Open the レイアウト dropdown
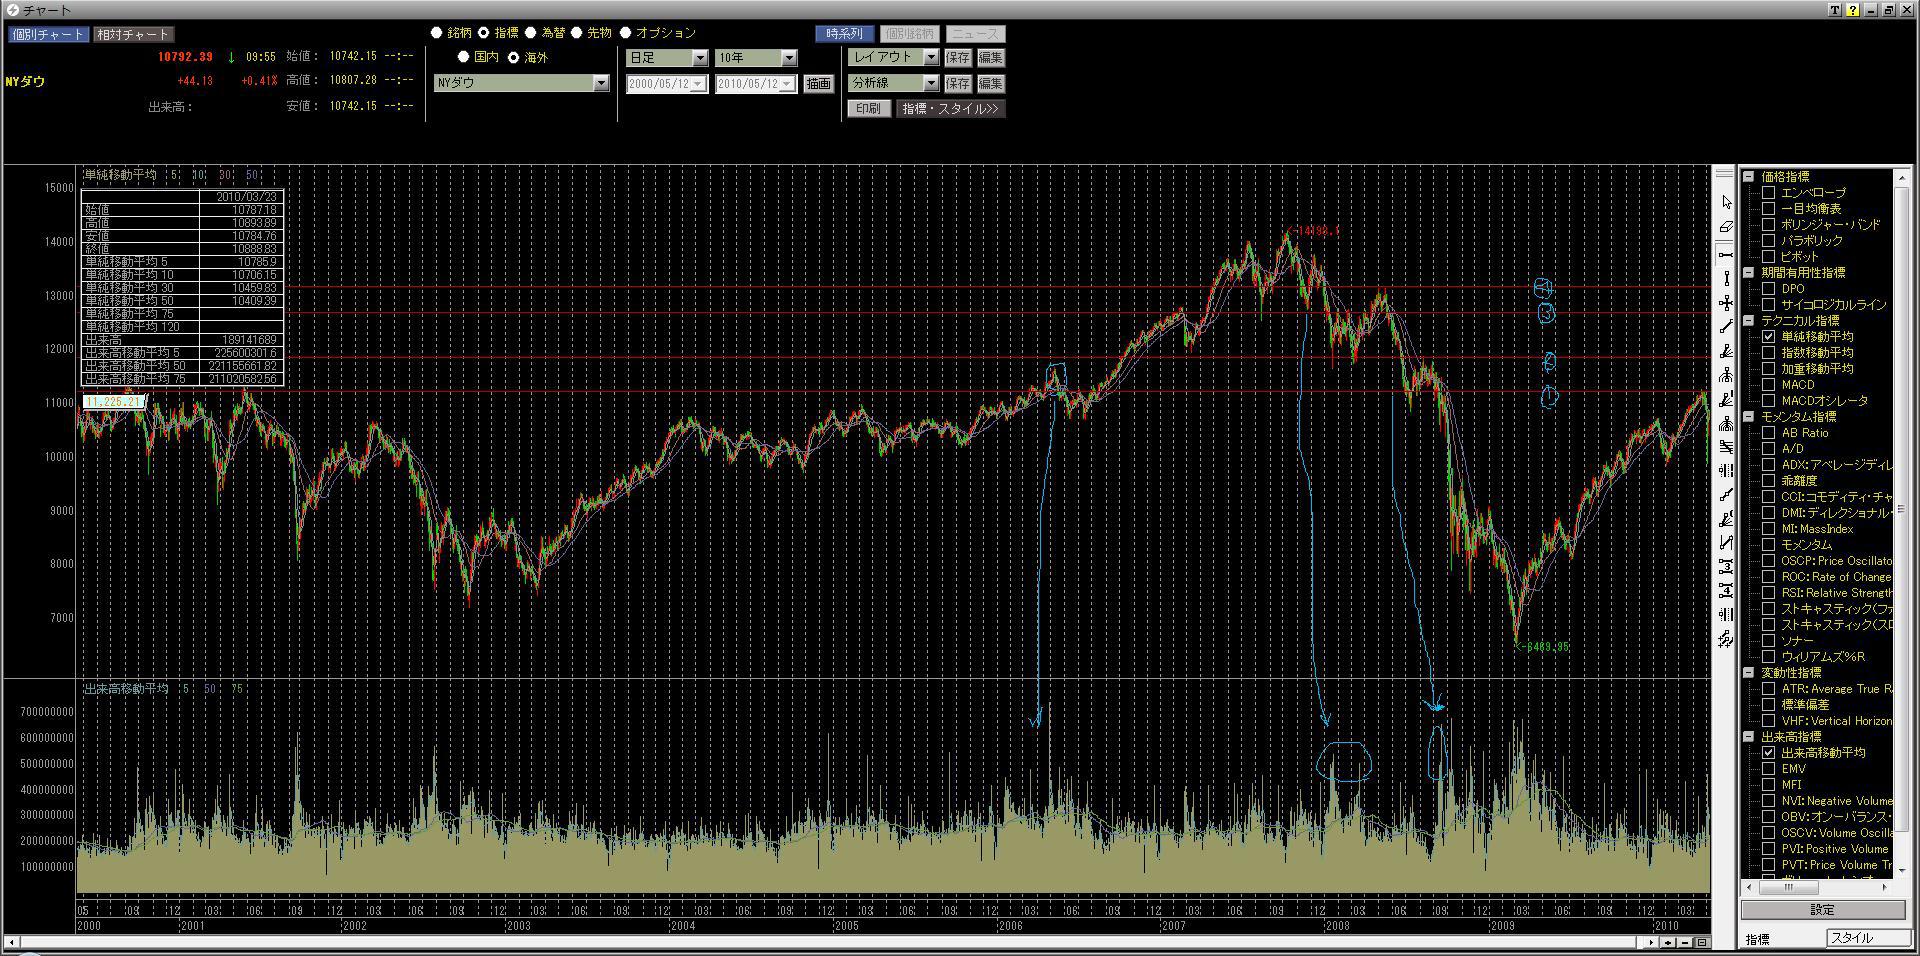Viewport: 1920px width, 956px height. [894, 58]
